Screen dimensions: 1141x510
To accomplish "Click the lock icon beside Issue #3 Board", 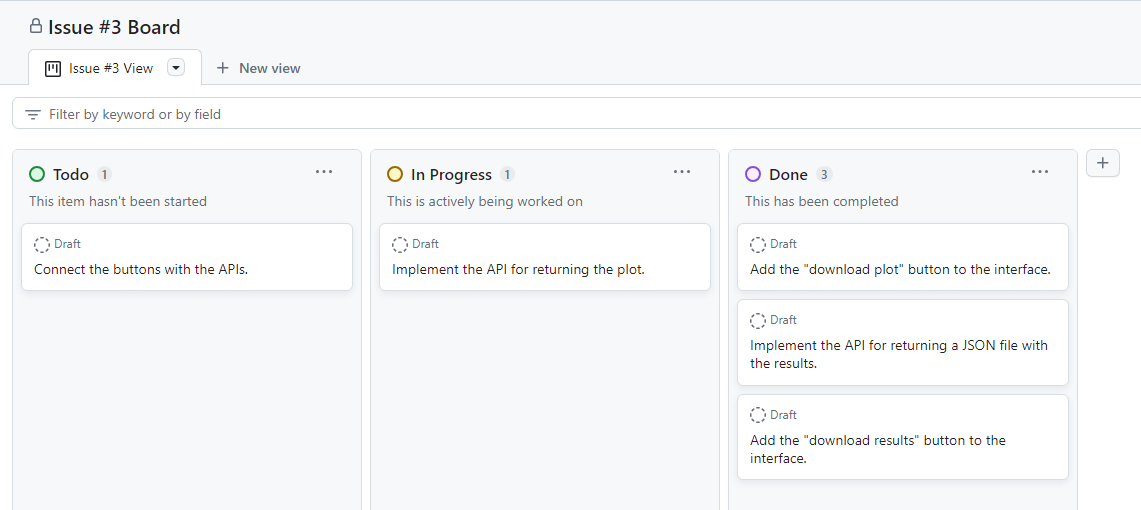I will click(36, 27).
